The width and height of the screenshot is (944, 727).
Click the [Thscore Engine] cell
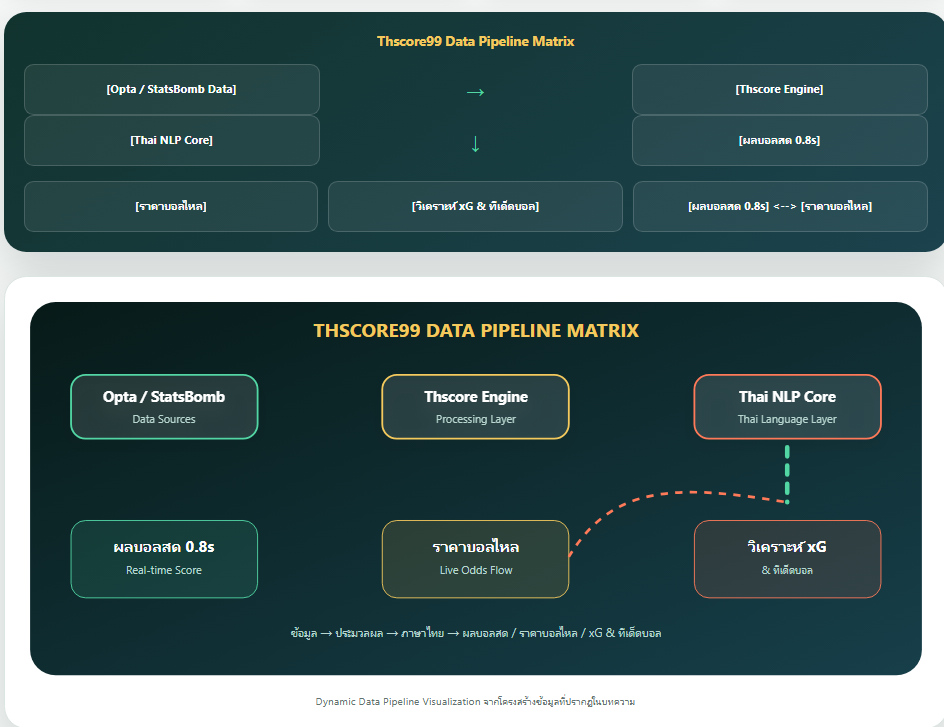coord(780,89)
